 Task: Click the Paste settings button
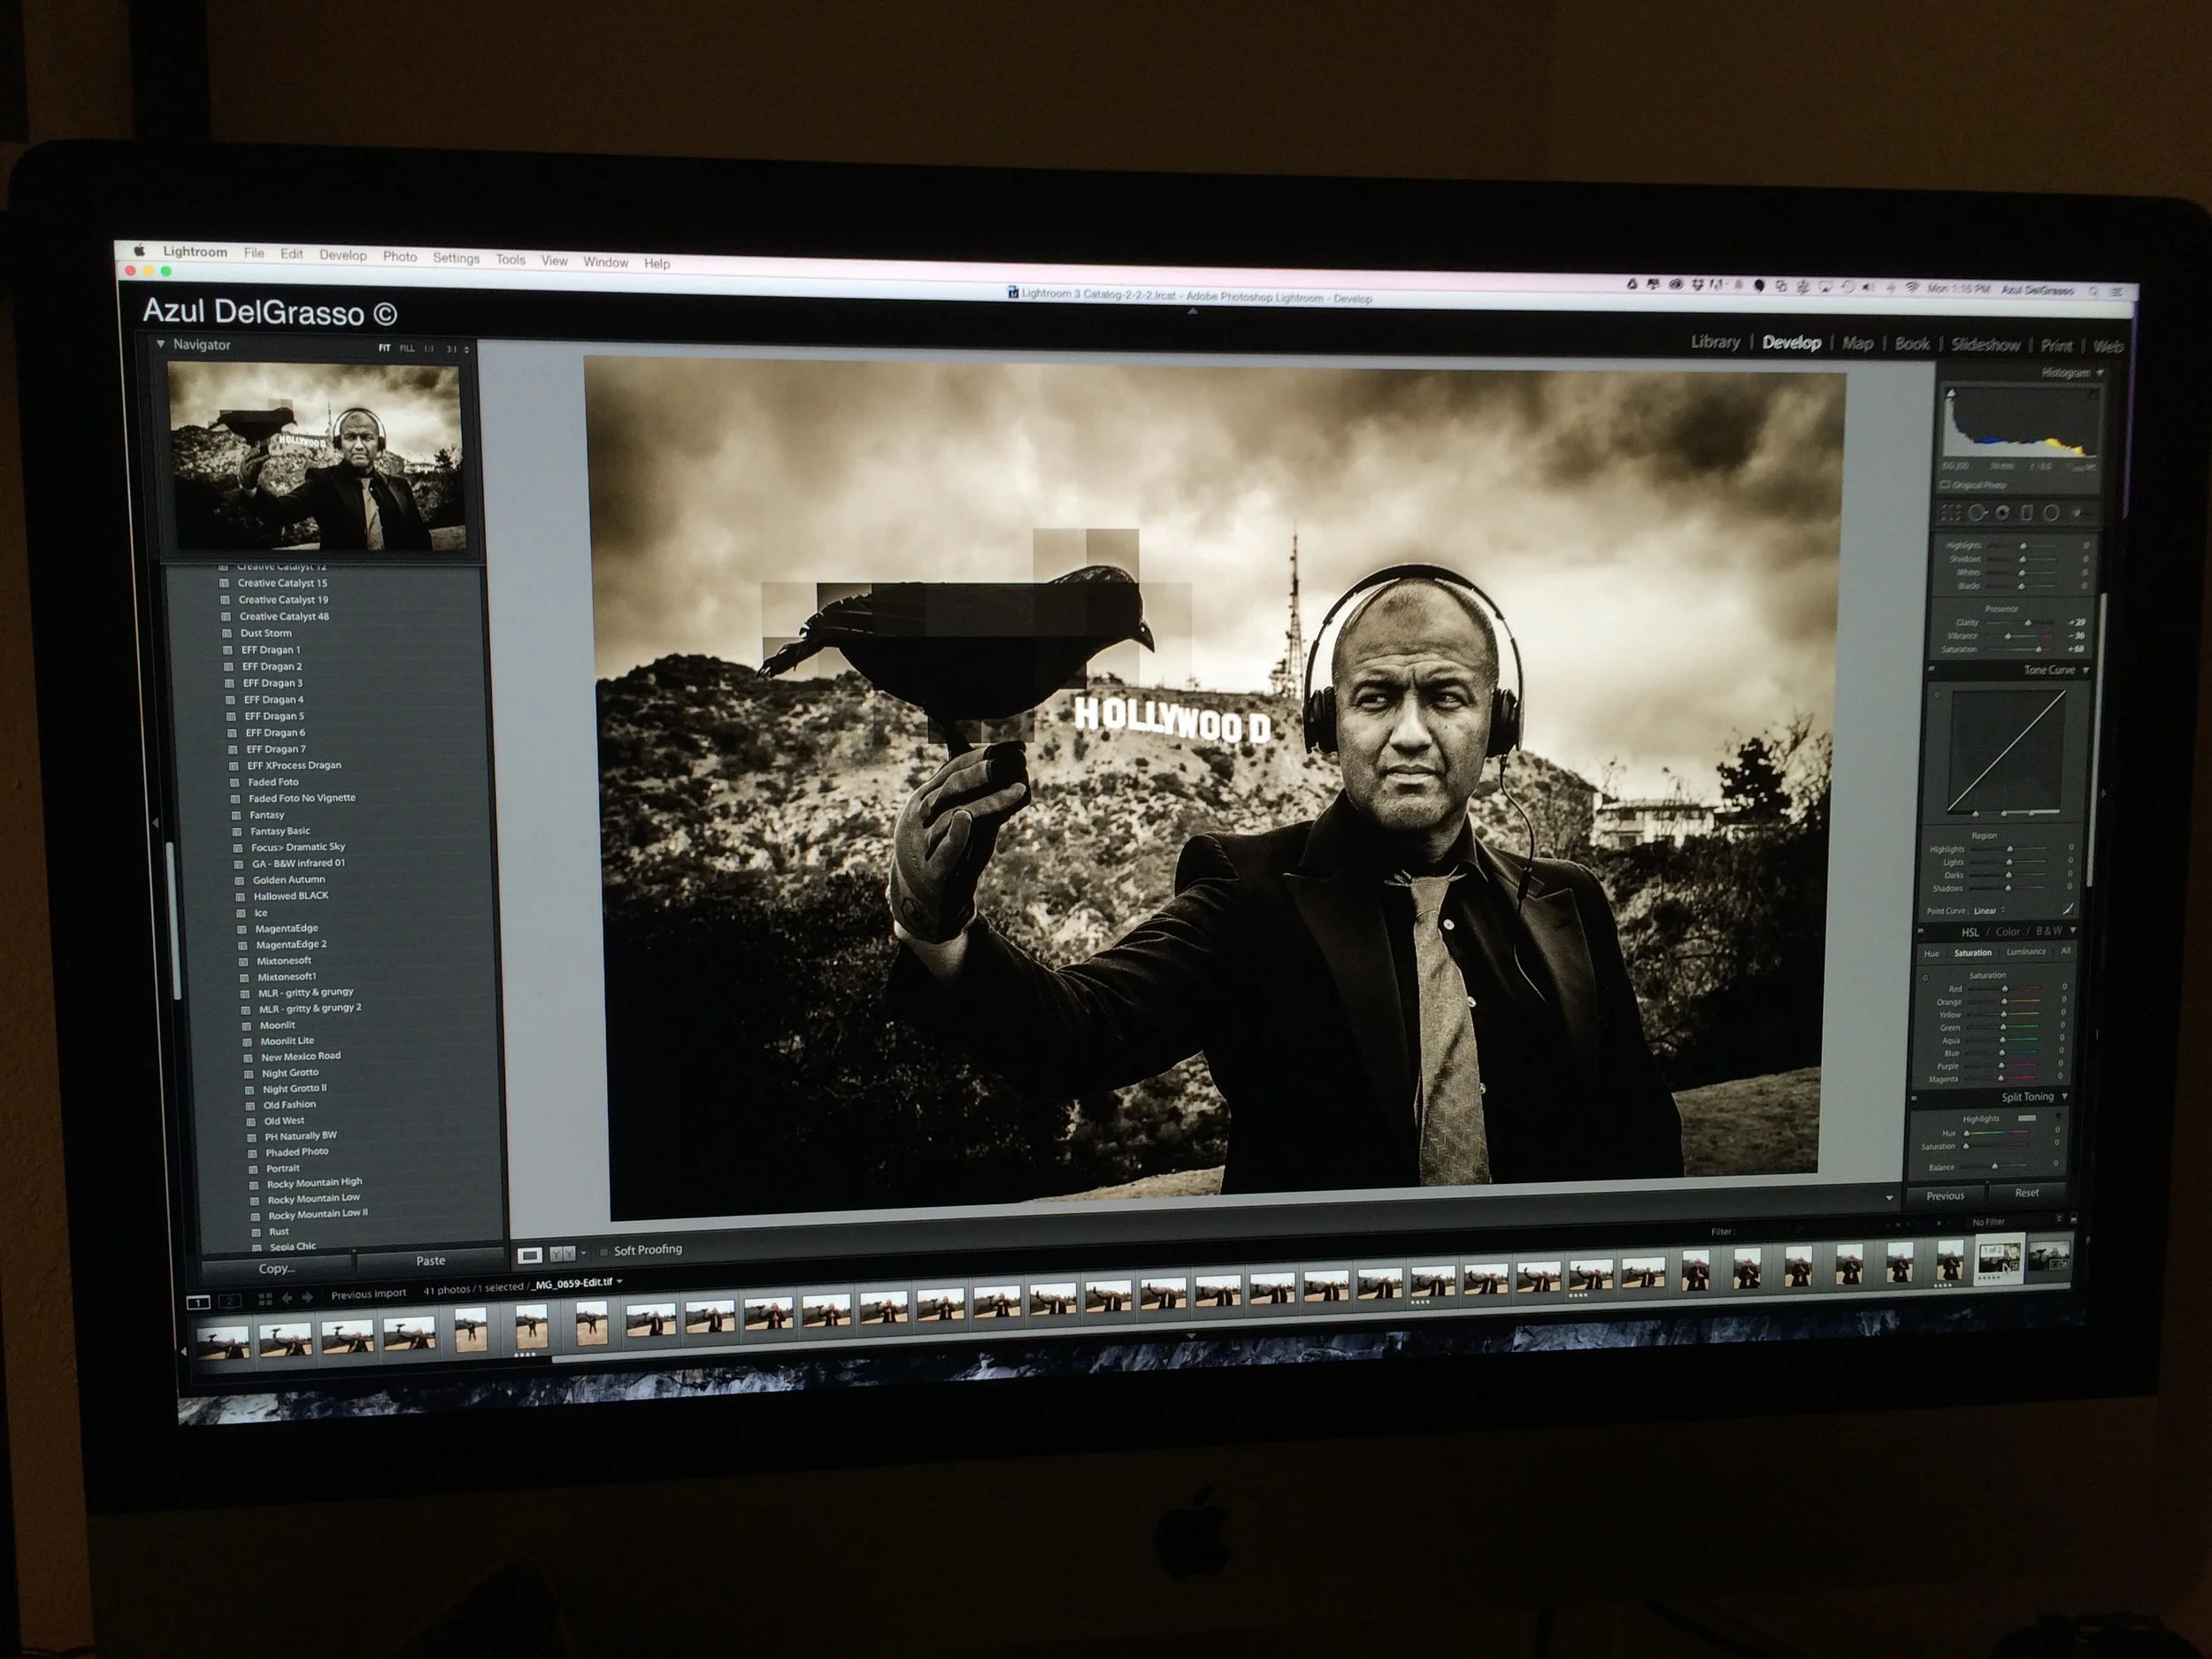[430, 1260]
